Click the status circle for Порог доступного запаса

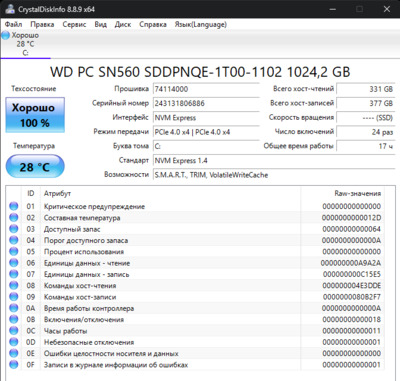pos(14,240)
